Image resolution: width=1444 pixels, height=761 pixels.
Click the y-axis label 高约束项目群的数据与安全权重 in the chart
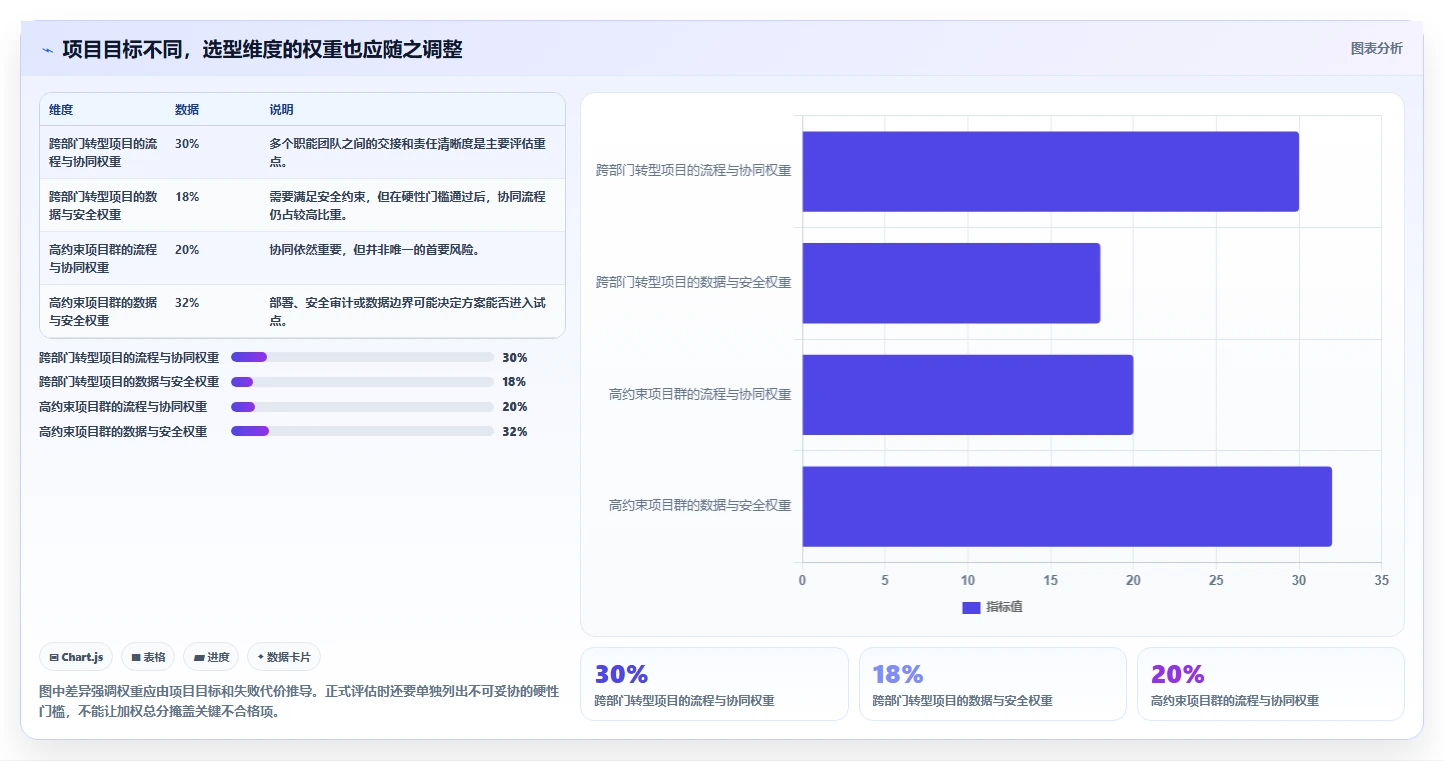click(x=700, y=506)
